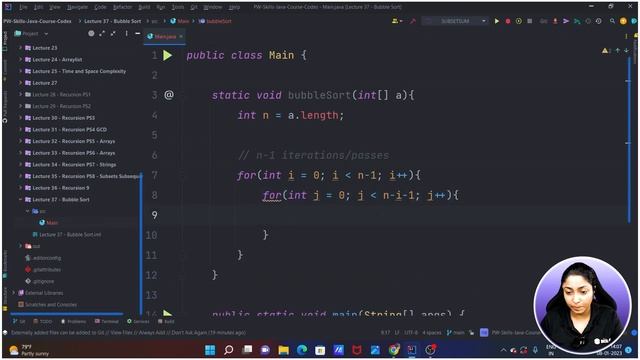Select Main file in project tree
Screen dimensions: 640x360
point(49,223)
